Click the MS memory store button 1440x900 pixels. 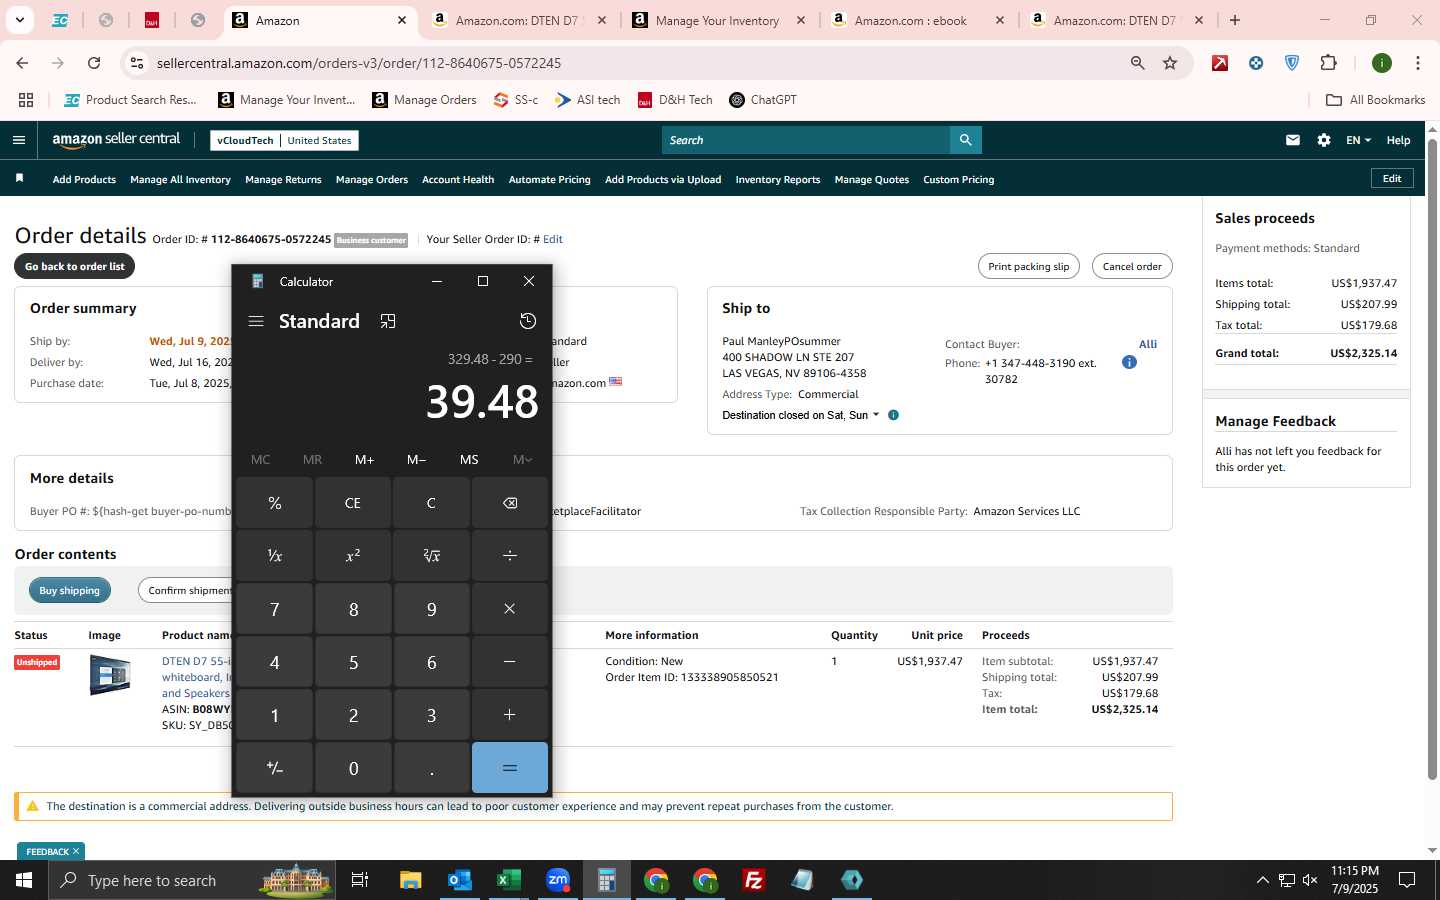469,460
